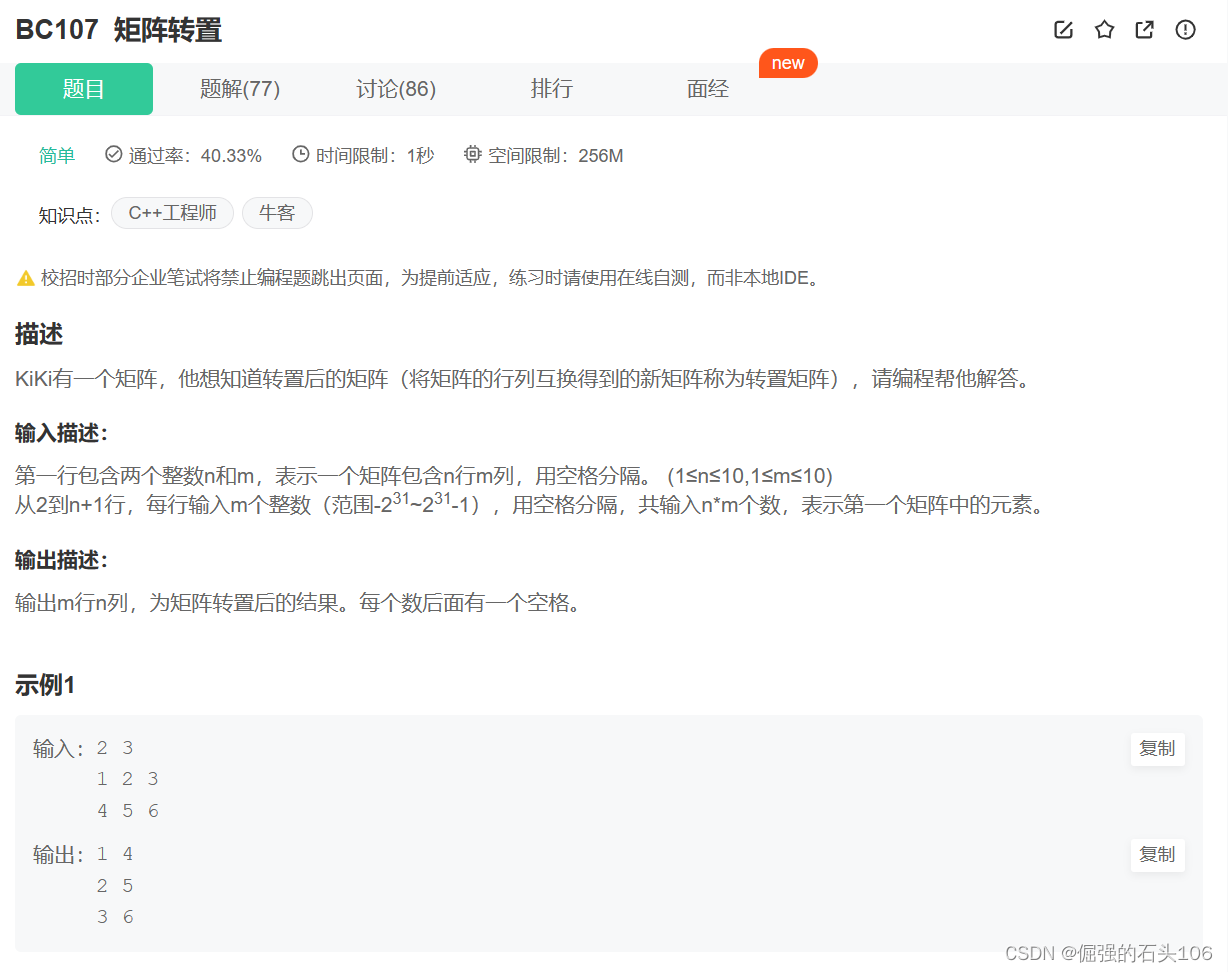The height and width of the screenshot is (972, 1228).
Task: Click input line '4 5 6'
Action: 128,811
